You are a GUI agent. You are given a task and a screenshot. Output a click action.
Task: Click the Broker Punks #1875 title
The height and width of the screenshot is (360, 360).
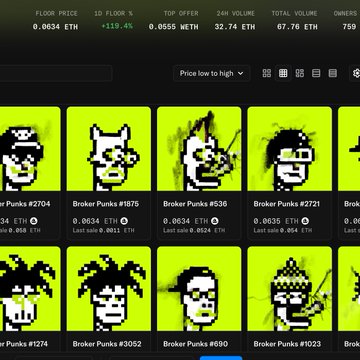tap(106, 204)
